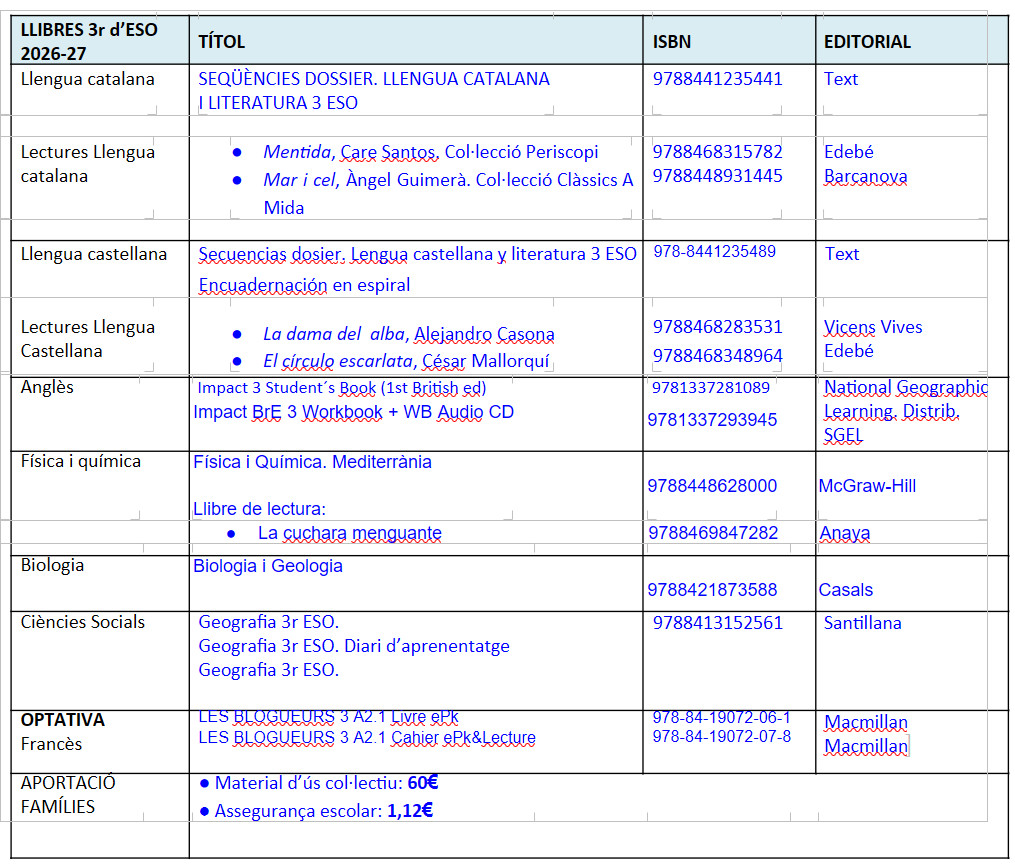Click publisher 'Barcanova'

pyautogui.click(x=865, y=176)
